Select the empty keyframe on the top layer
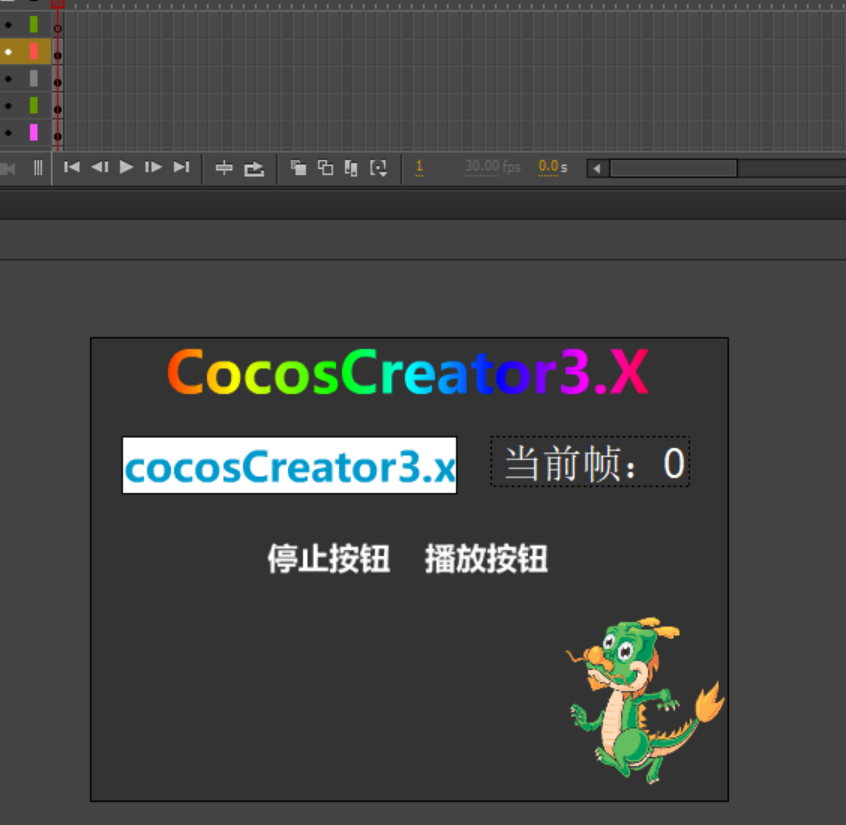Image resolution: width=846 pixels, height=825 pixels. coord(58,26)
